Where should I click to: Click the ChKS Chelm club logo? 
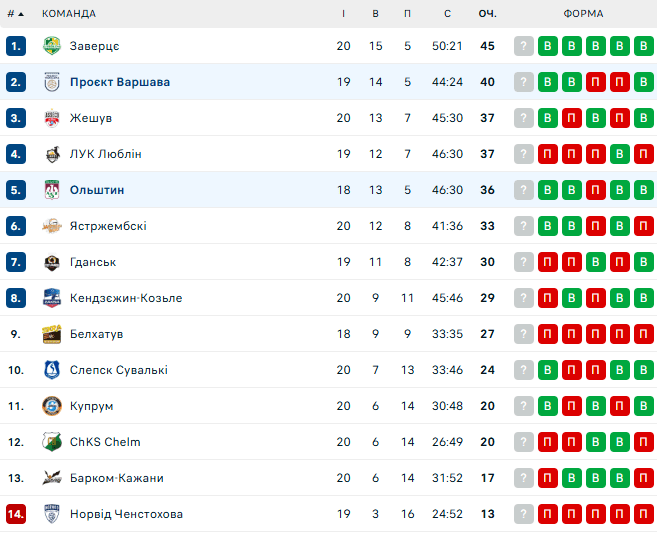click(52, 442)
